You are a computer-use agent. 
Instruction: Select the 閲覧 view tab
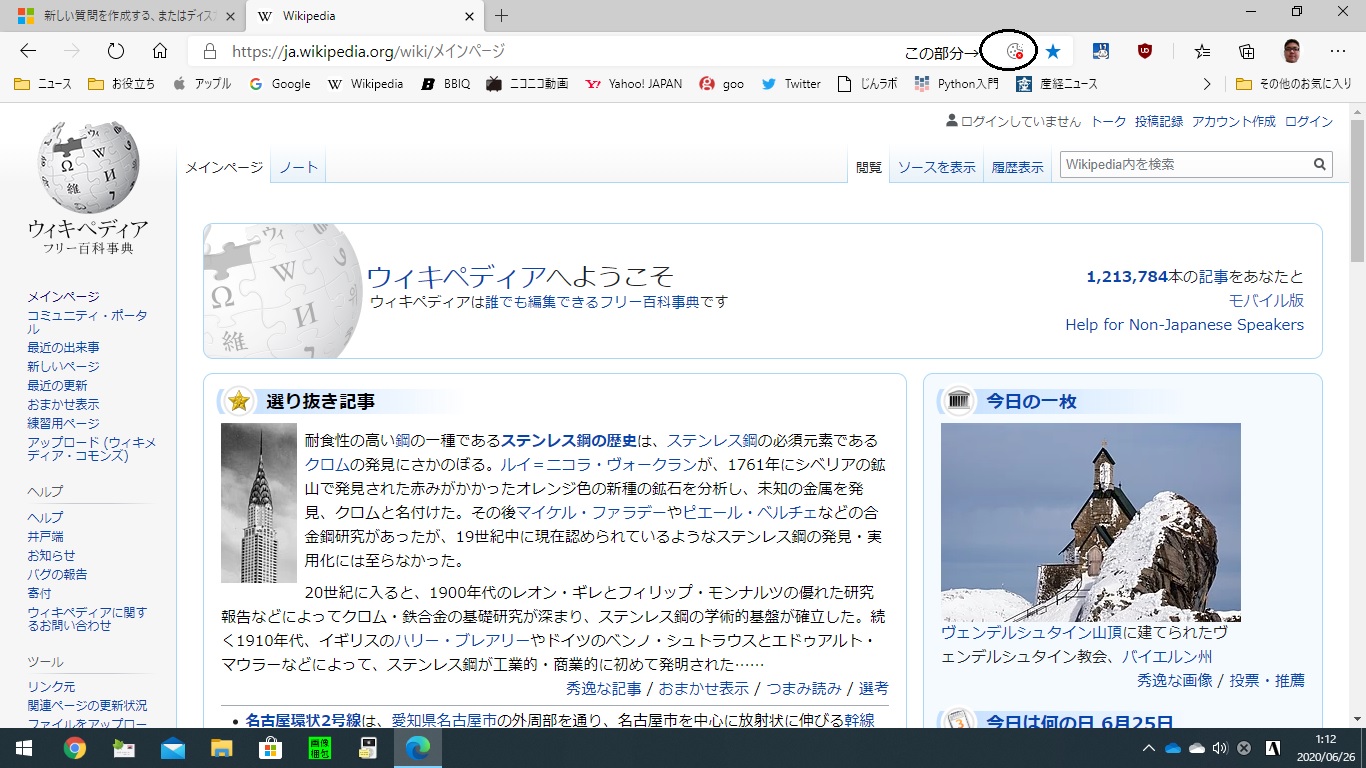pyautogui.click(x=869, y=167)
